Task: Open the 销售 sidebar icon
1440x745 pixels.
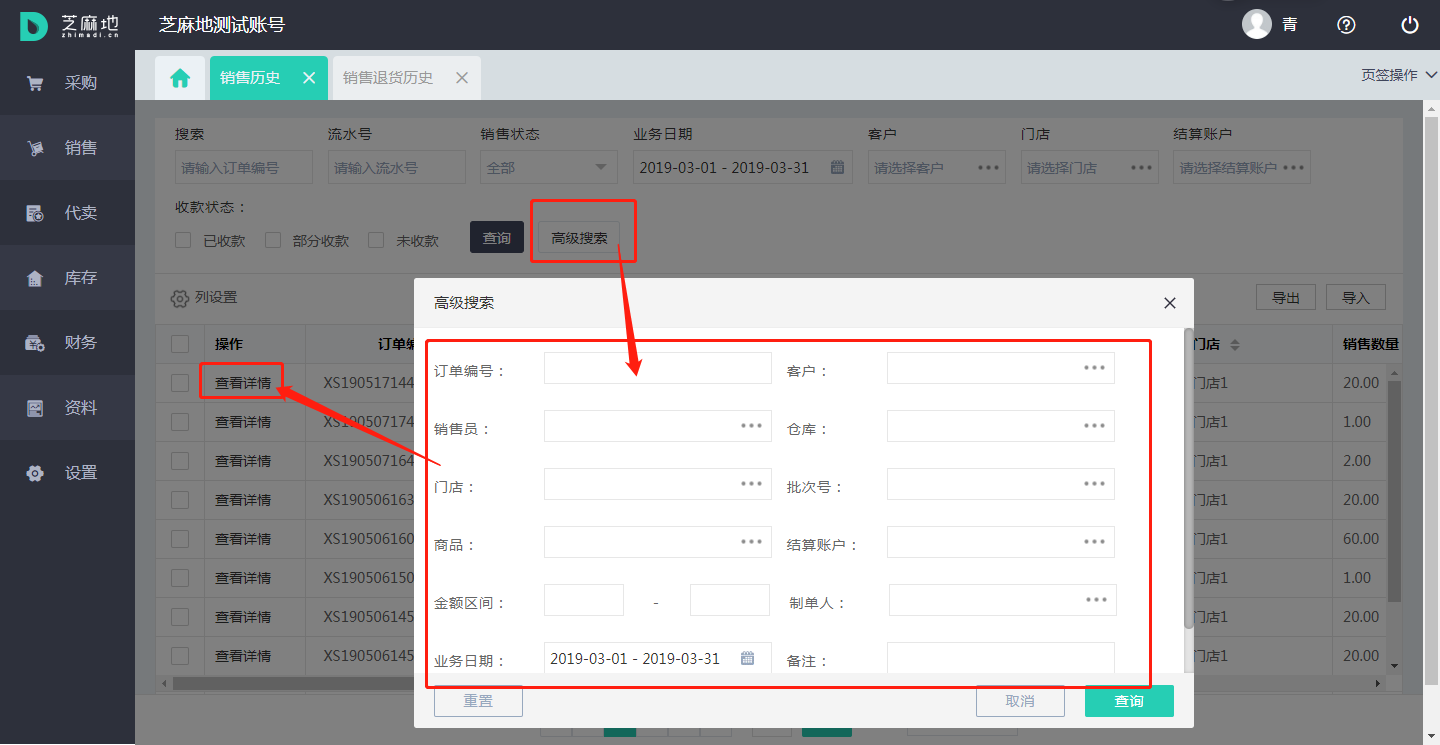Action: point(35,148)
